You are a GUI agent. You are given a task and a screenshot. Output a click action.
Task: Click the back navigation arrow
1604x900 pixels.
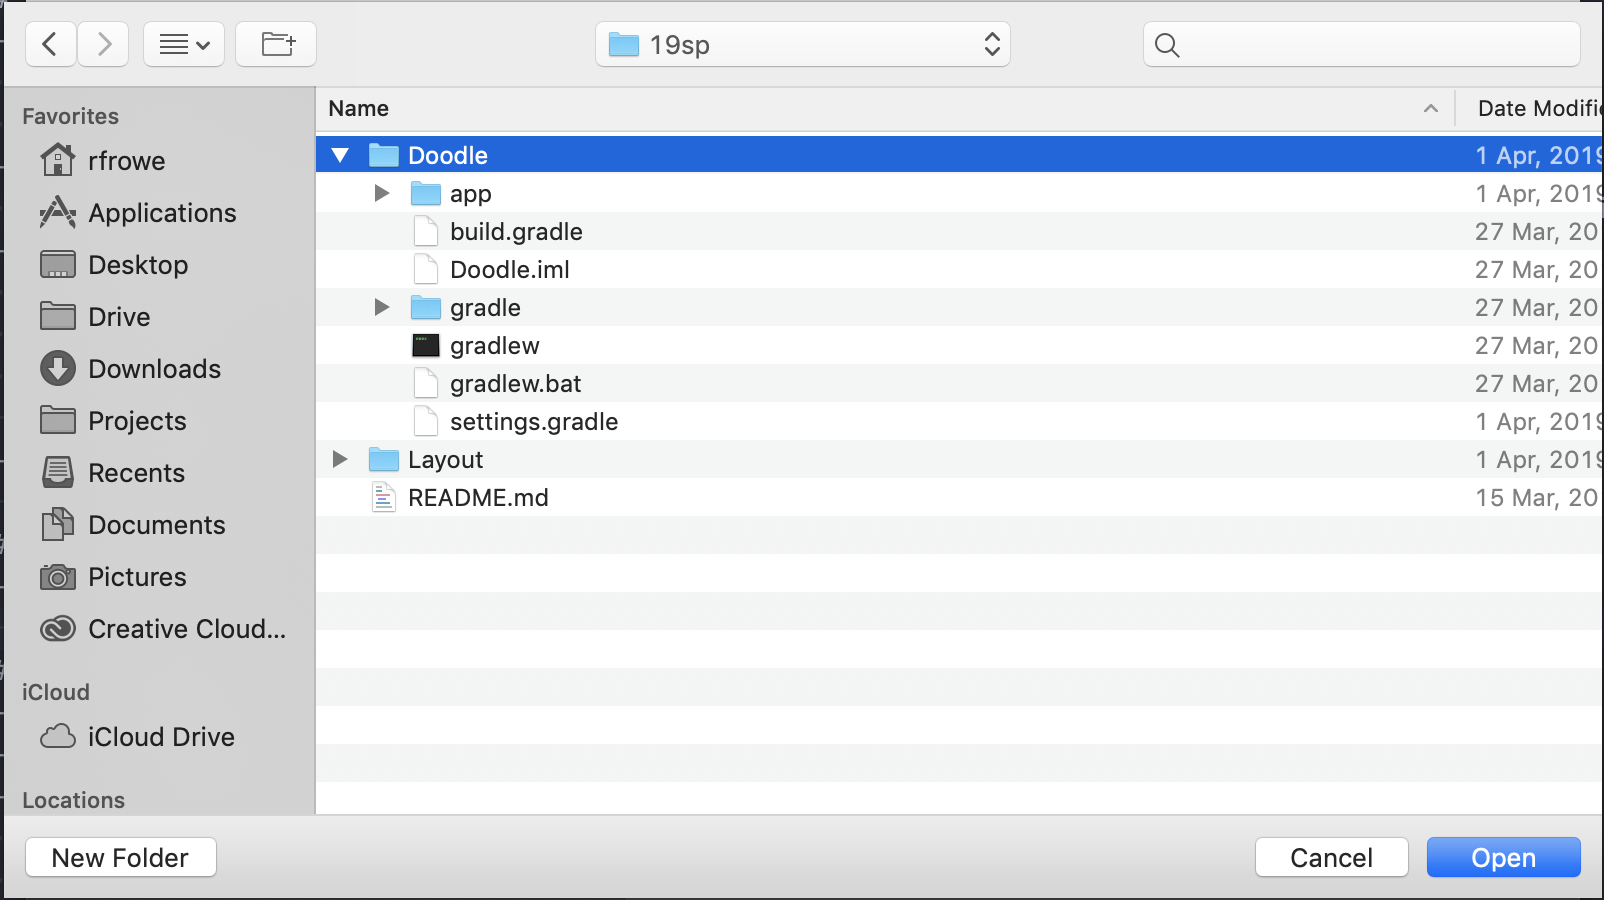[x=50, y=45]
